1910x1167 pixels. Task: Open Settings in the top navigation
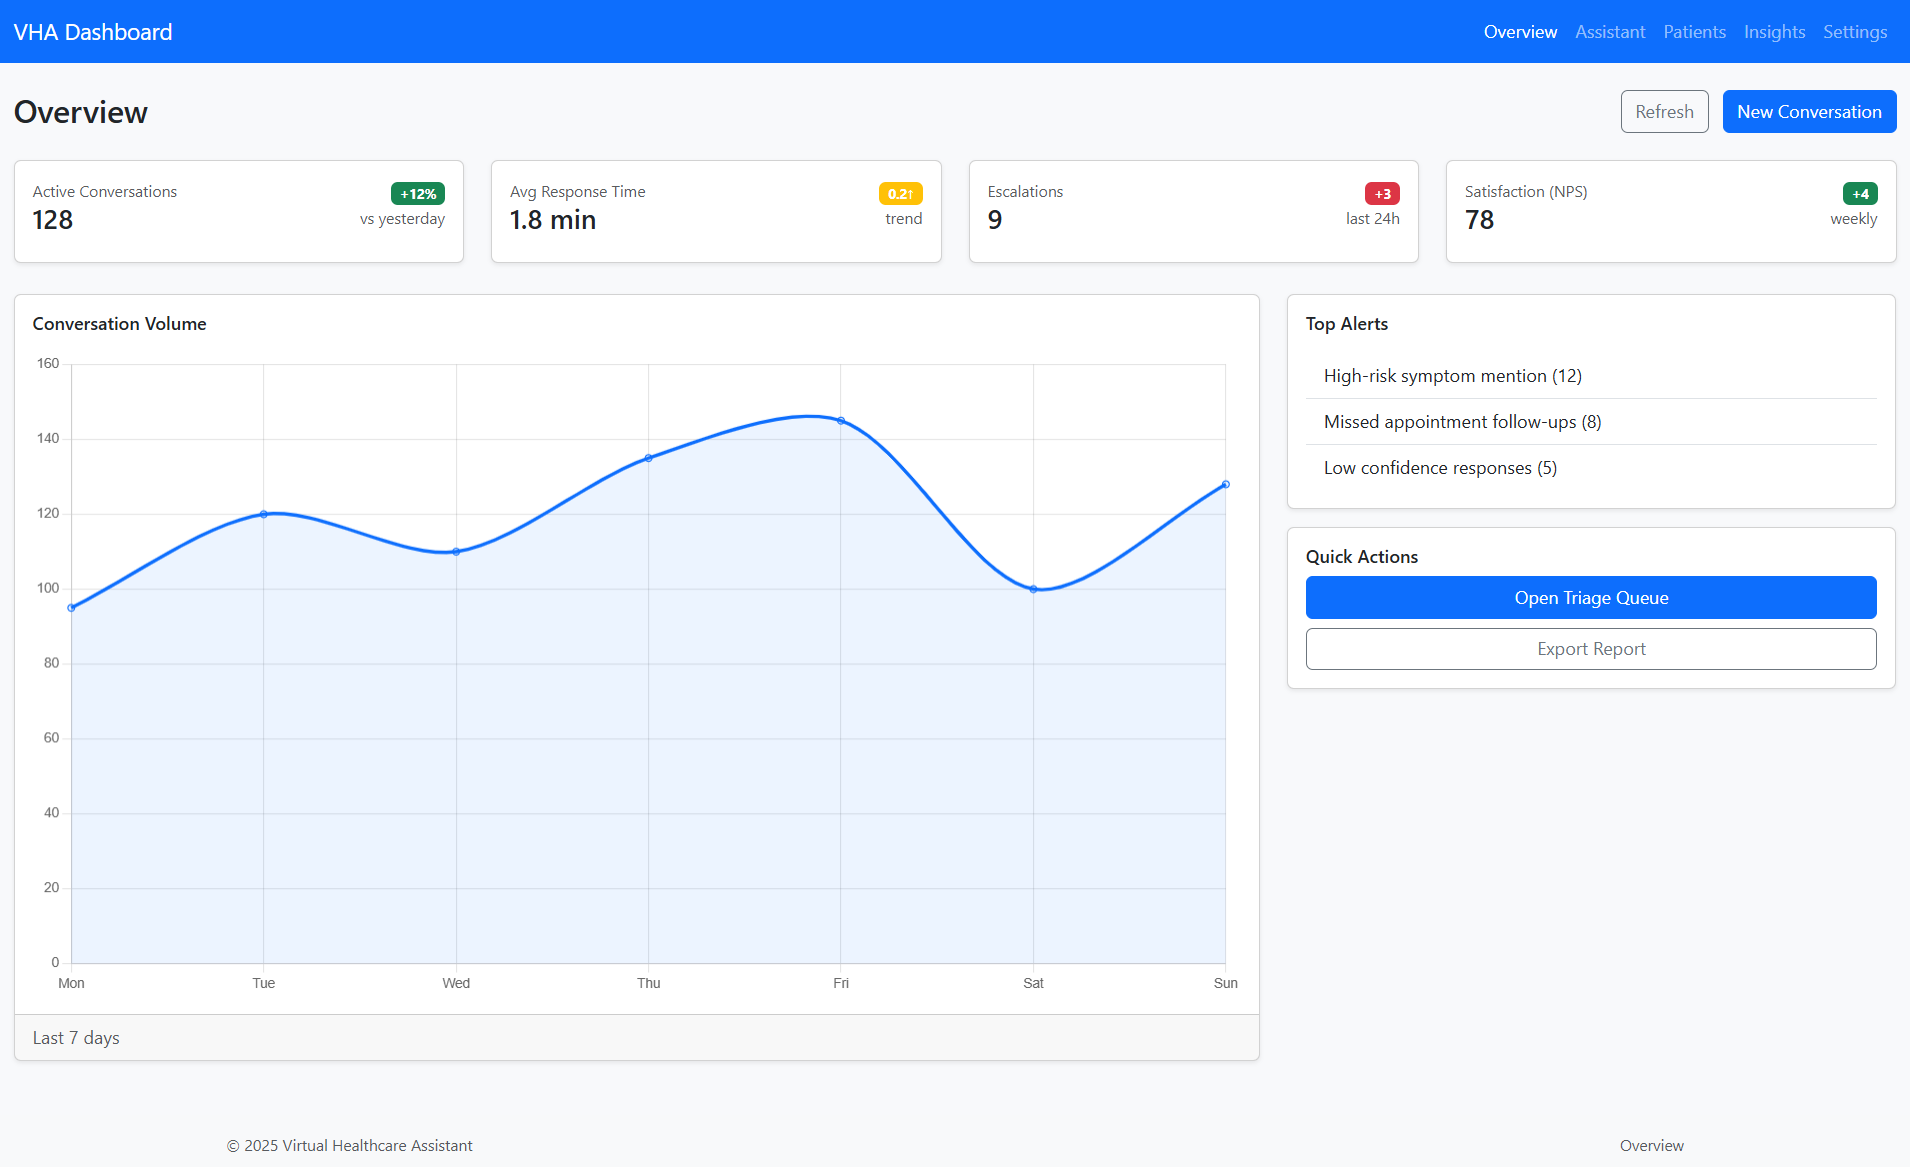coord(1854,32)
